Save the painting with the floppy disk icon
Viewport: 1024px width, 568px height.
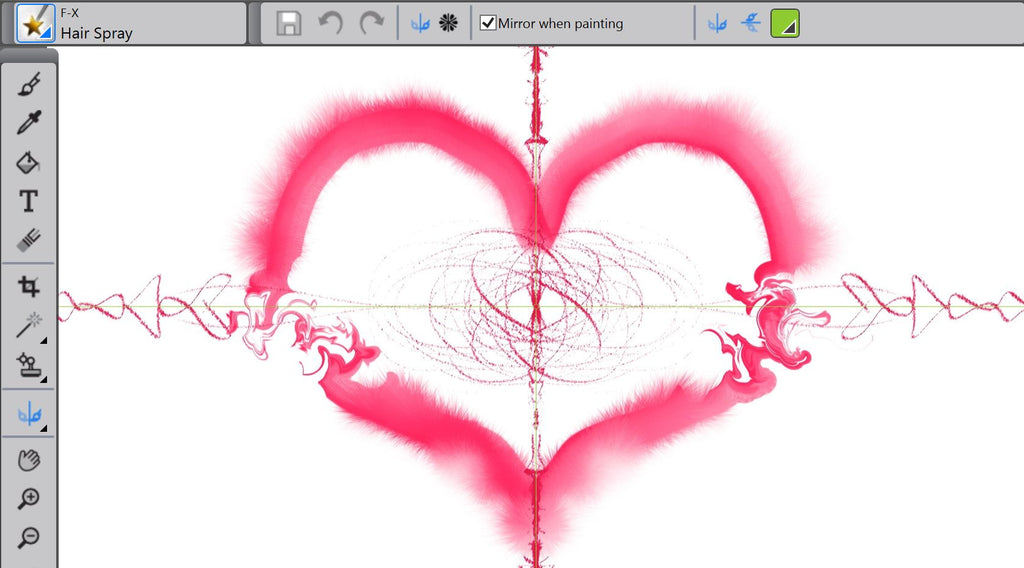289,23
